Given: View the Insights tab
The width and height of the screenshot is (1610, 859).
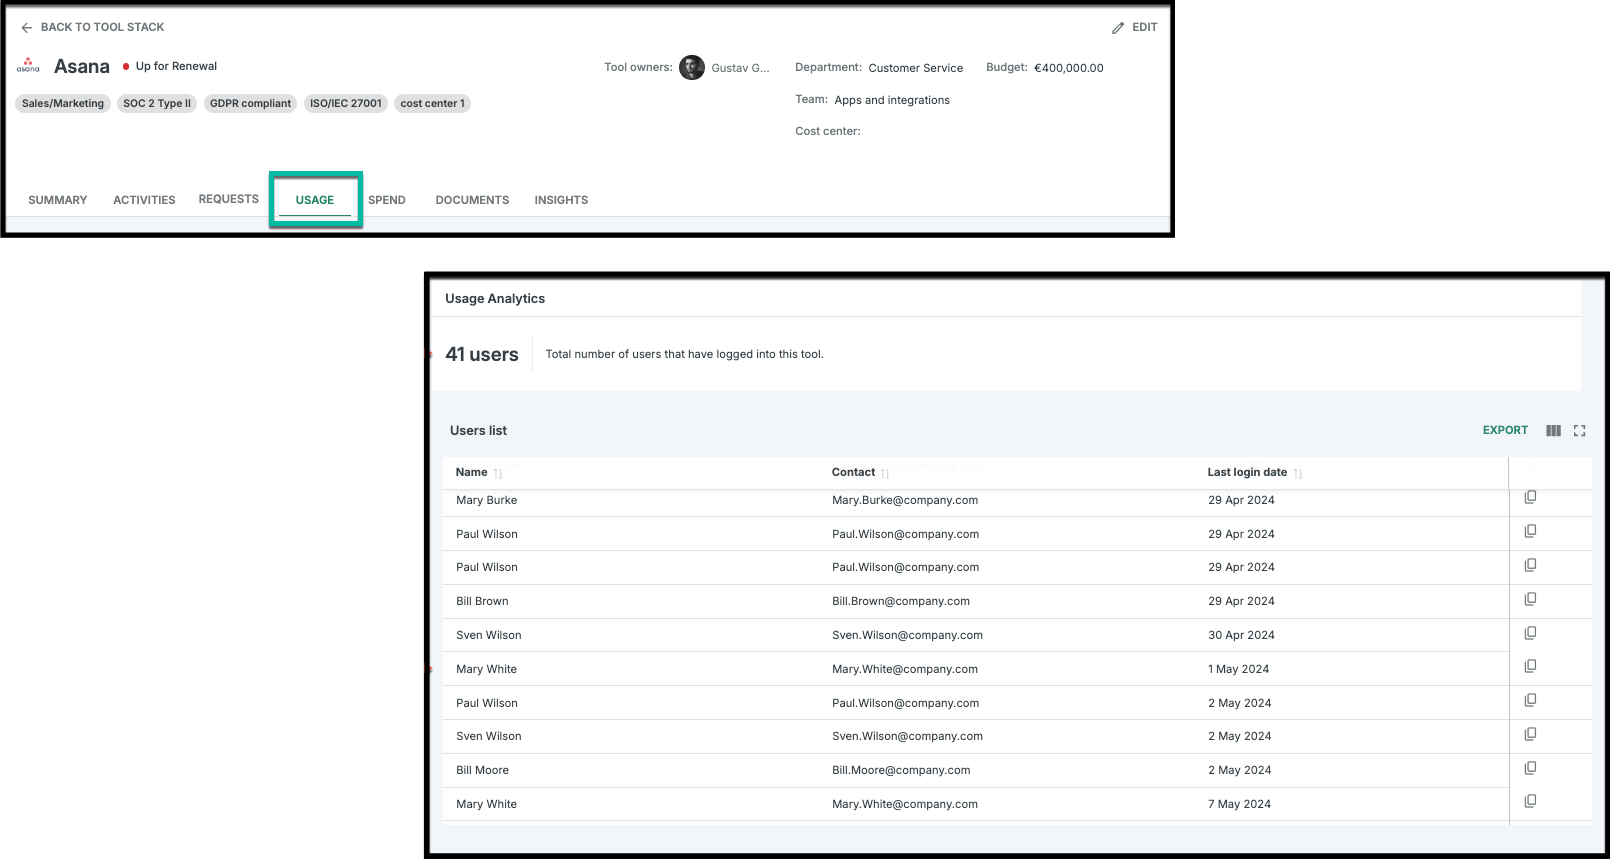Looking at the screenshot, I should (x=561, y=200).
